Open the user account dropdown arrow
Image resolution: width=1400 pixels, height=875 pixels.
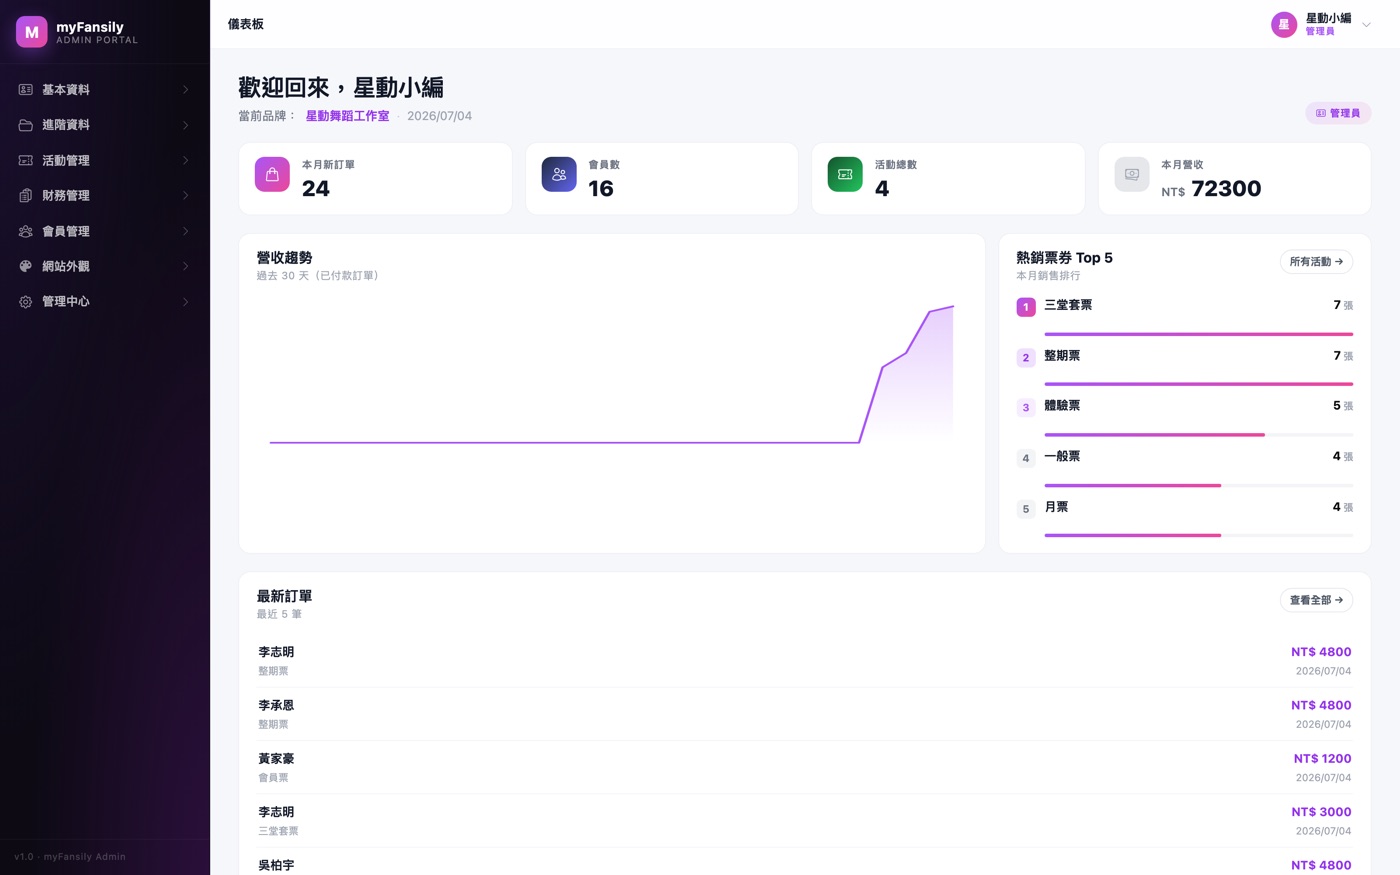coord(1366,25)
